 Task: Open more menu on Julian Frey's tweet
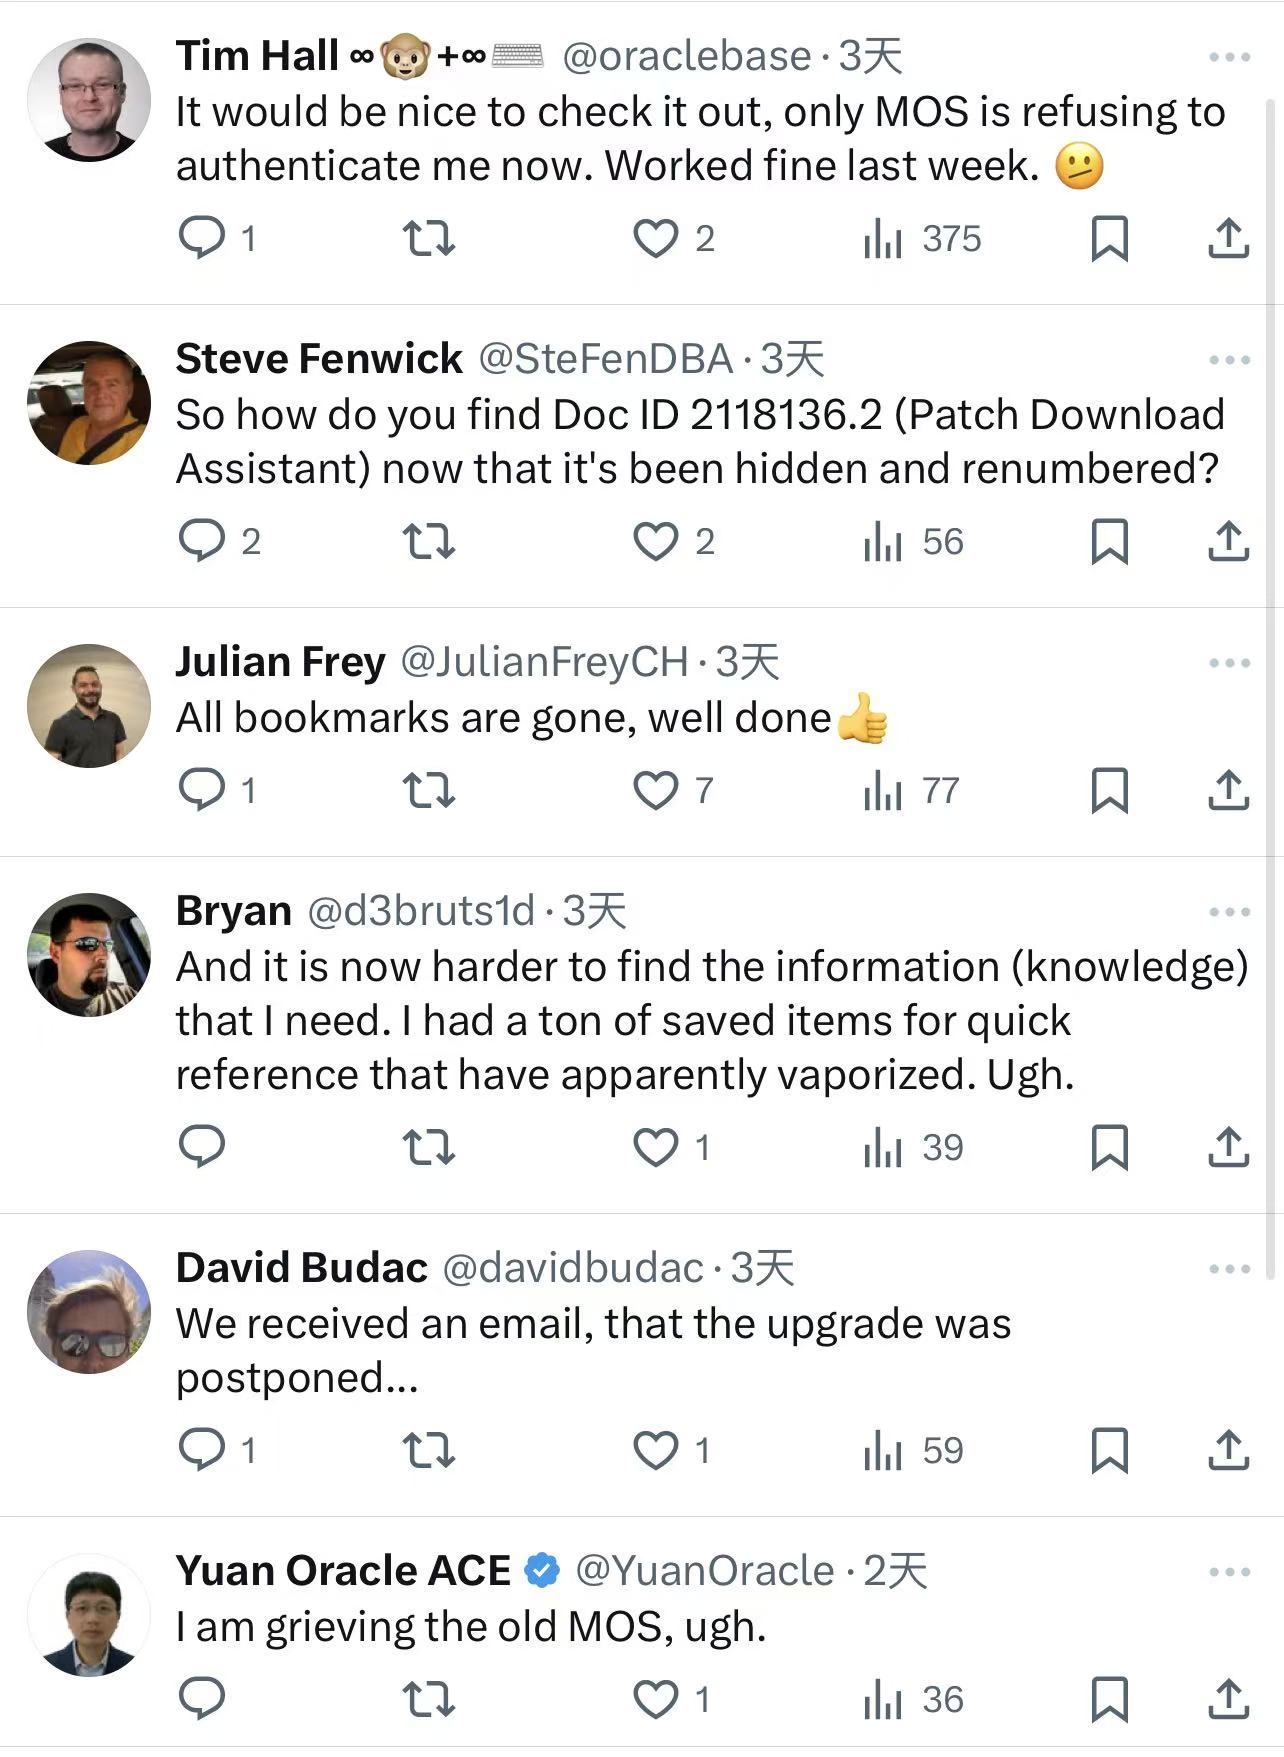[x=1229, y=663]
